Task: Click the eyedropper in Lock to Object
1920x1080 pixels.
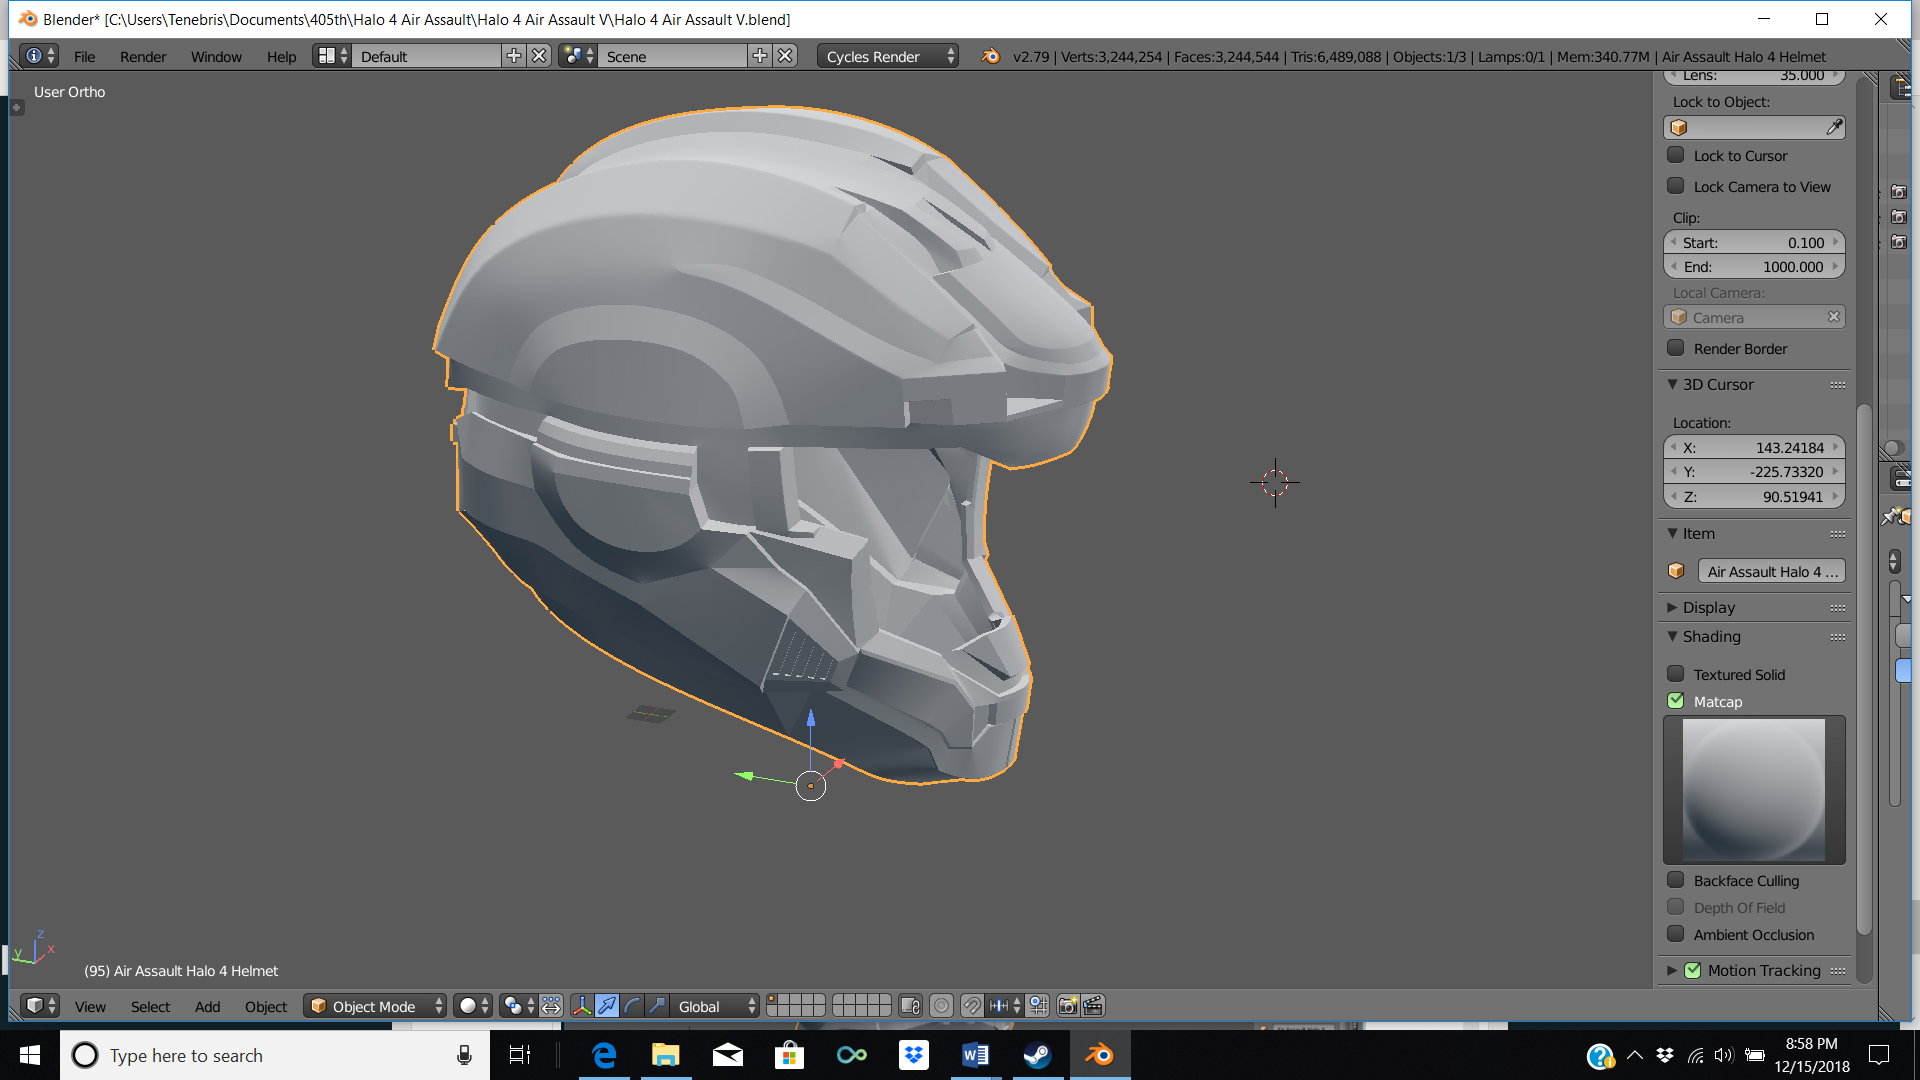Action: click(x=1834, y=127)
